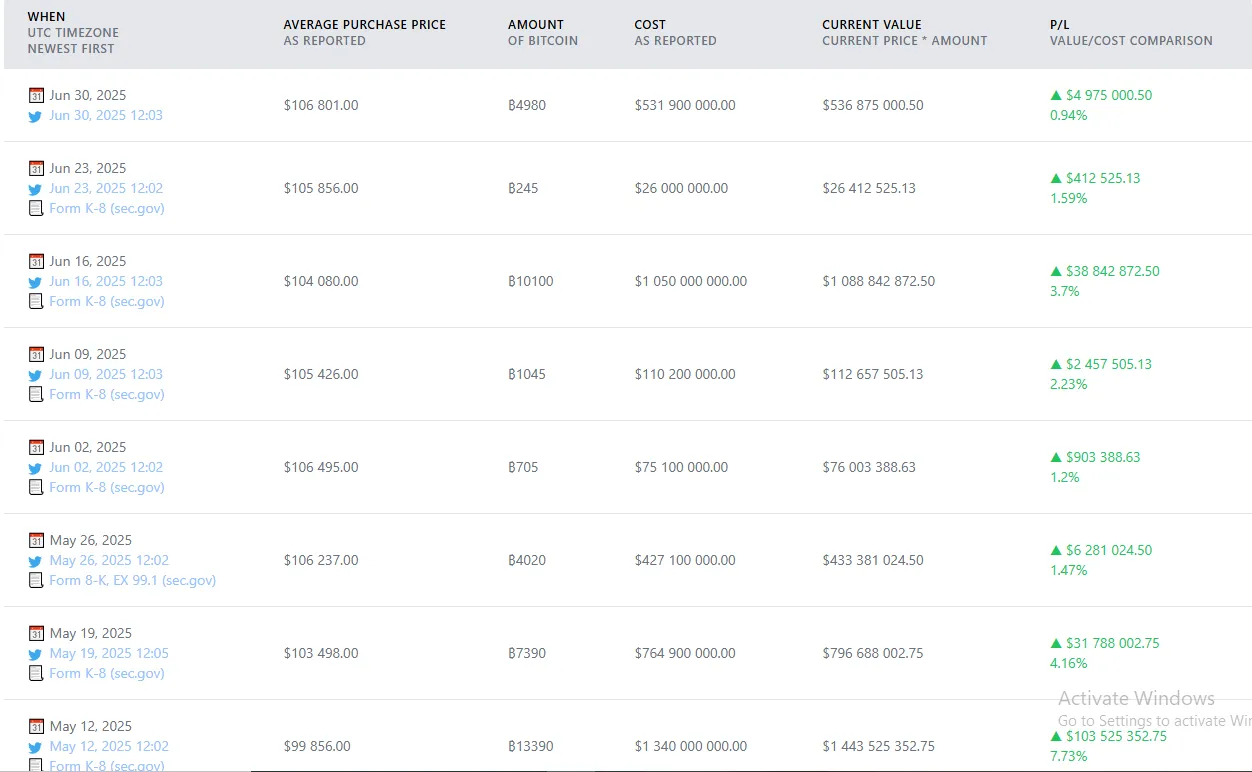Click the AVERAGE PURCHASE PRICE column header
Viewport: 1252px width, 772px height.
[x=364, y=24]
